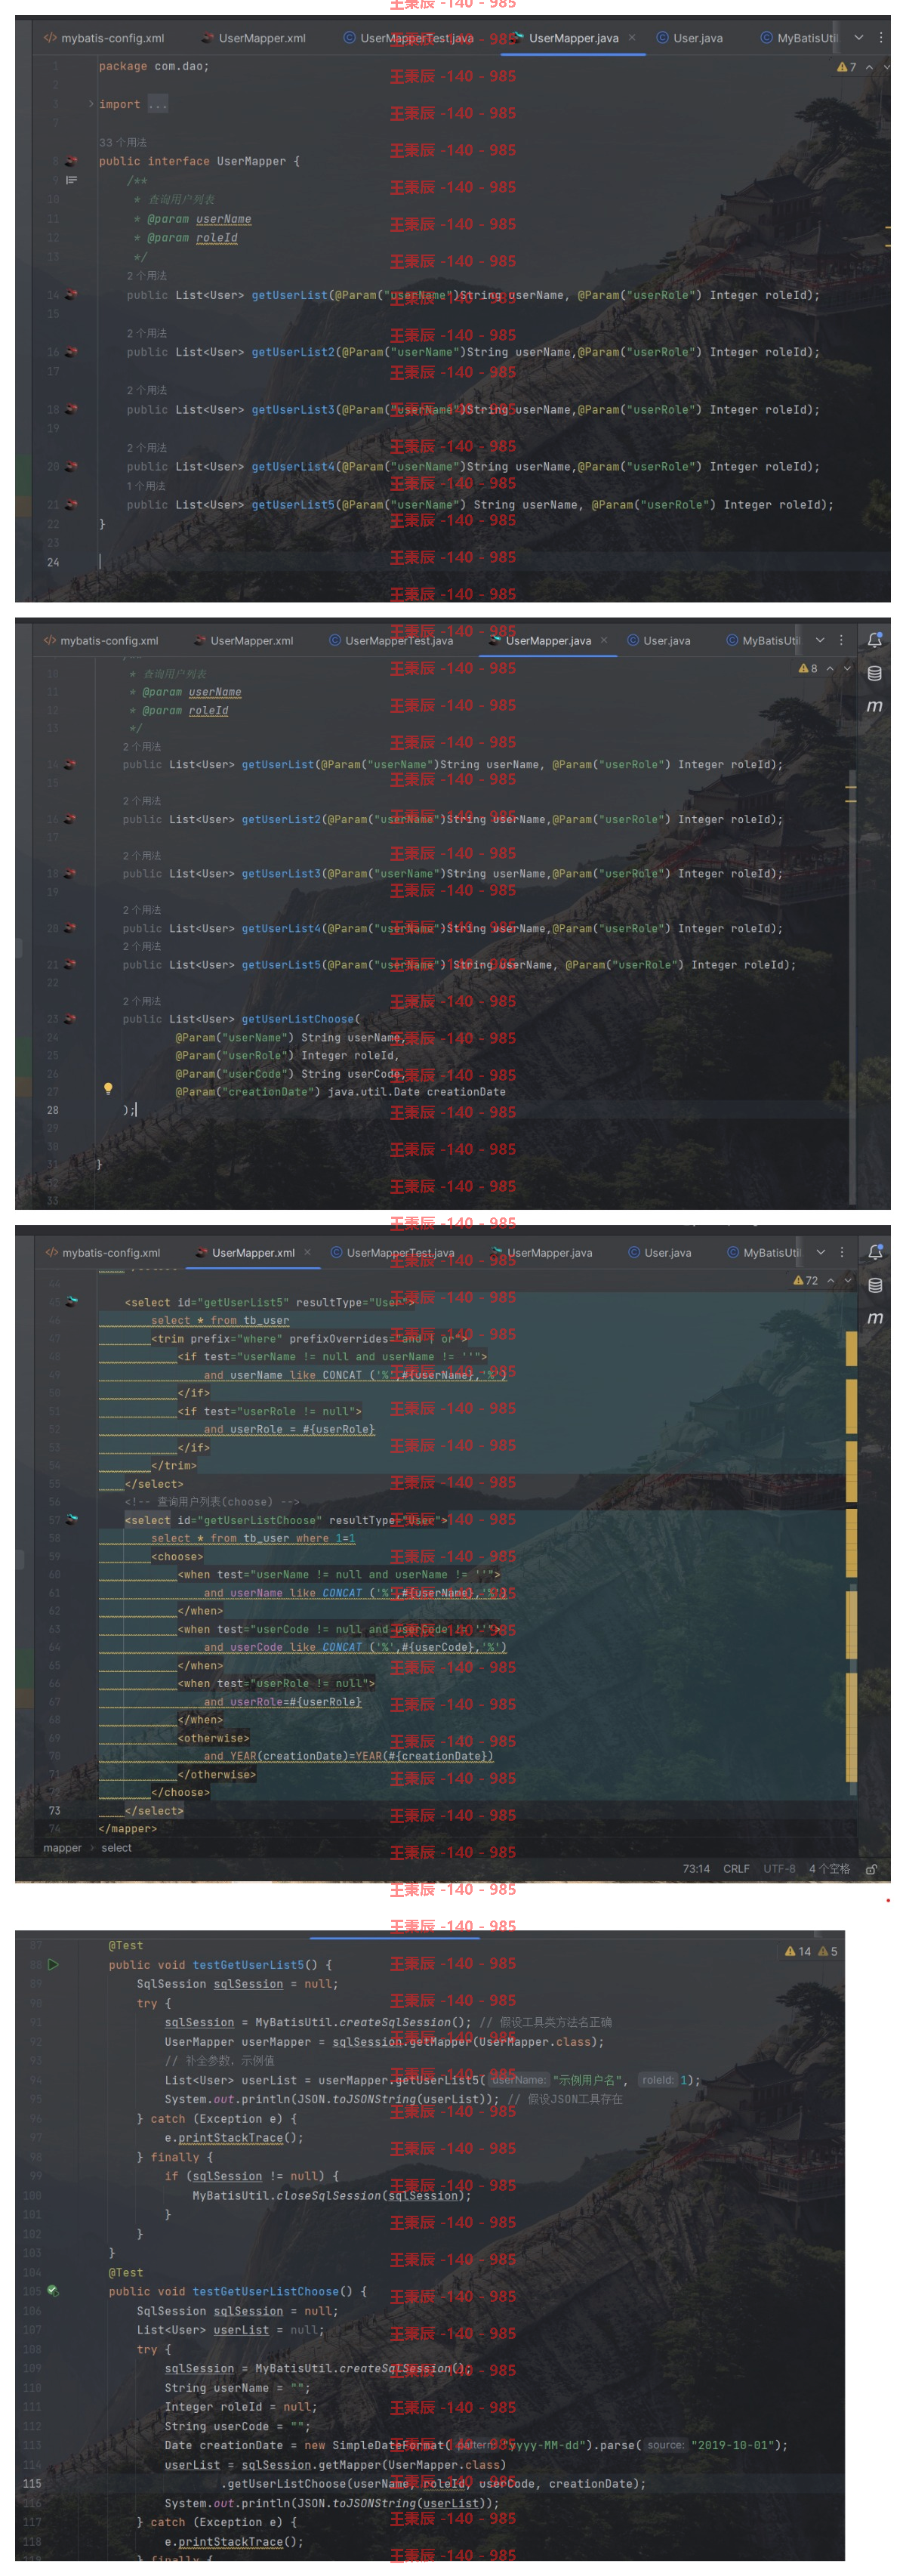The image size is (906, 2576).
Task: Close the active UserMapper.xml tab
Action: [x=307, y=1253]
